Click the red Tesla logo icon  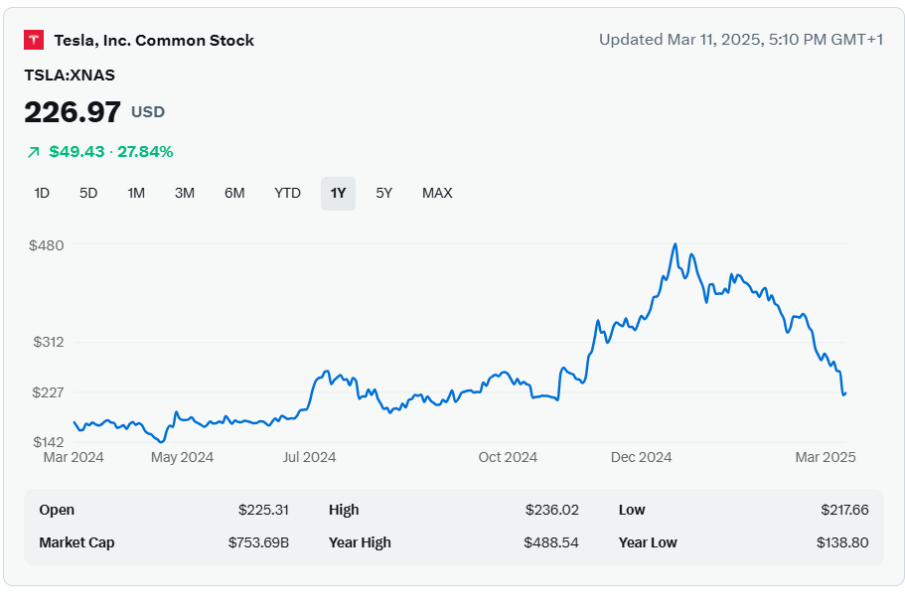point(33,40)
